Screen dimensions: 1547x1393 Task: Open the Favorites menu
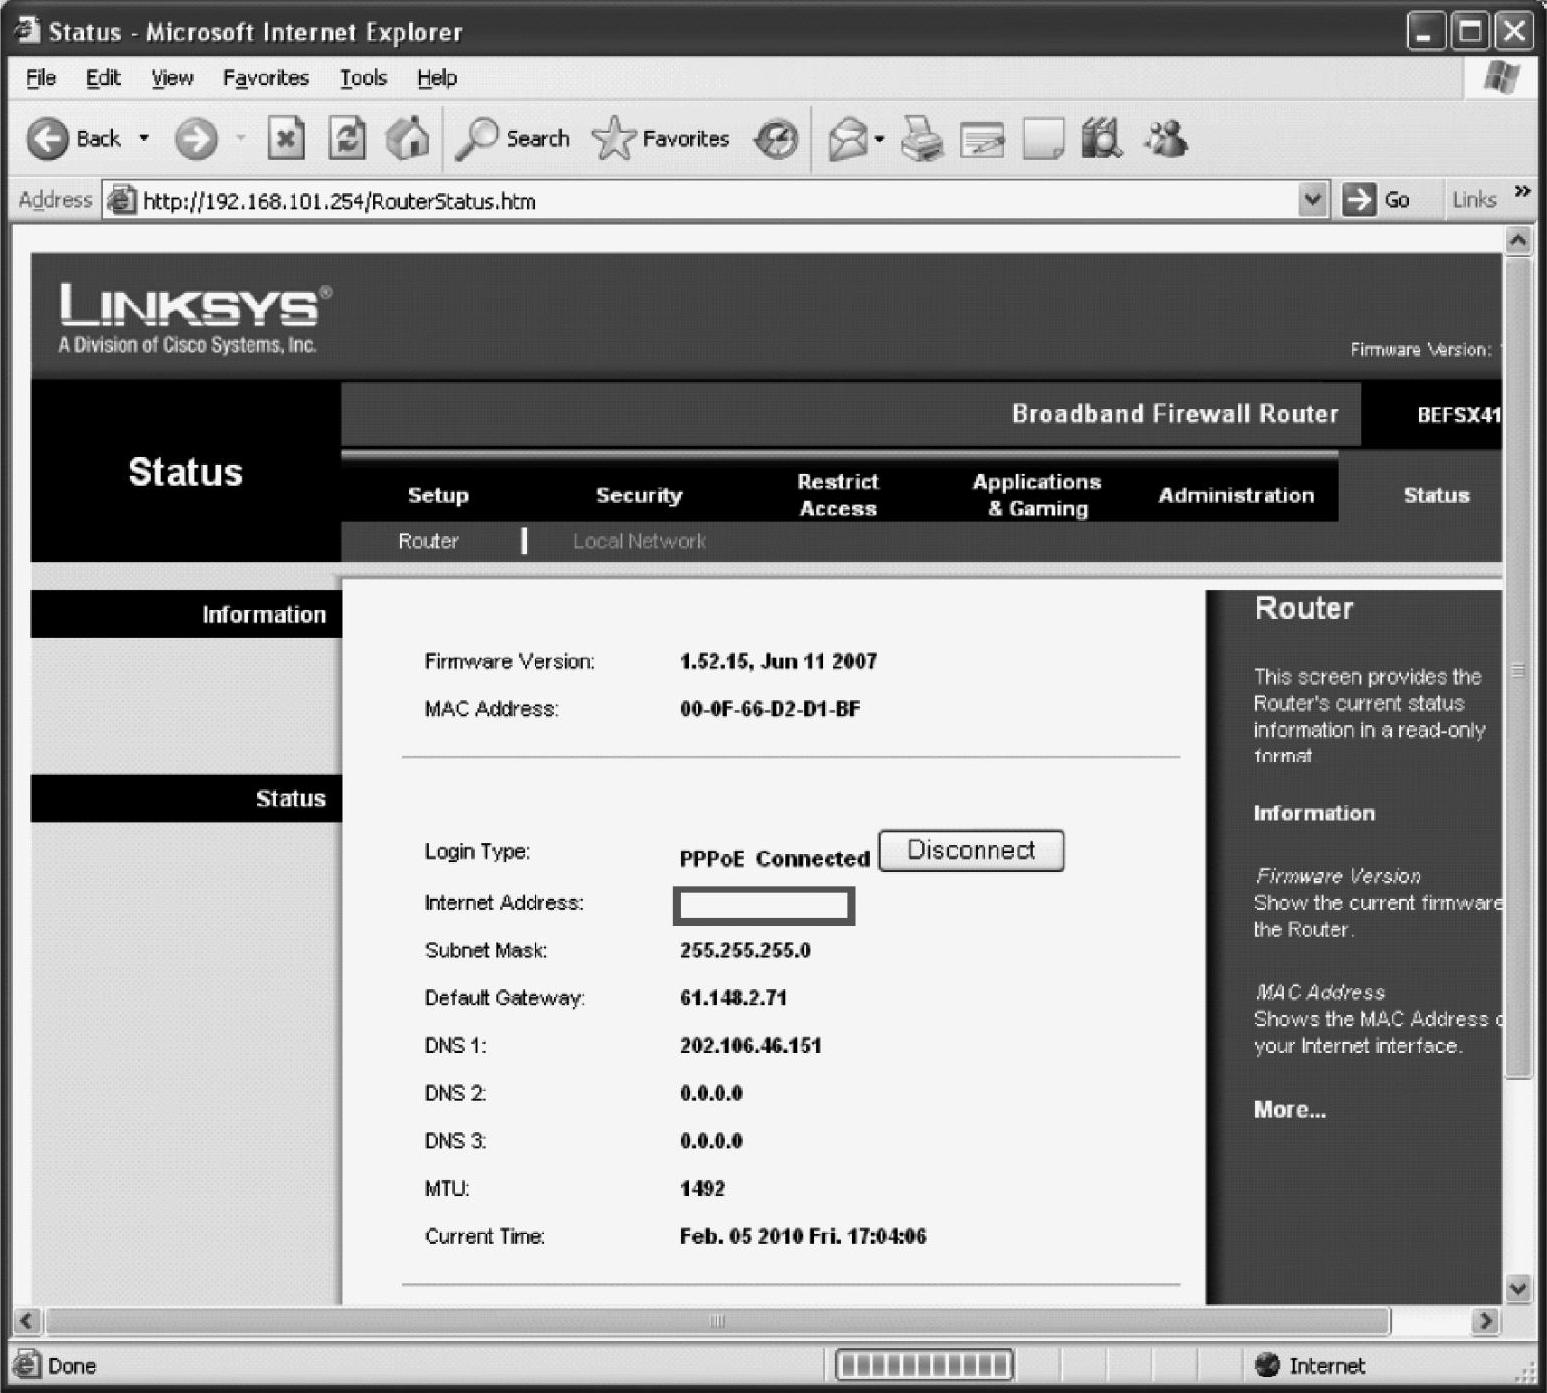click(266, 78)
